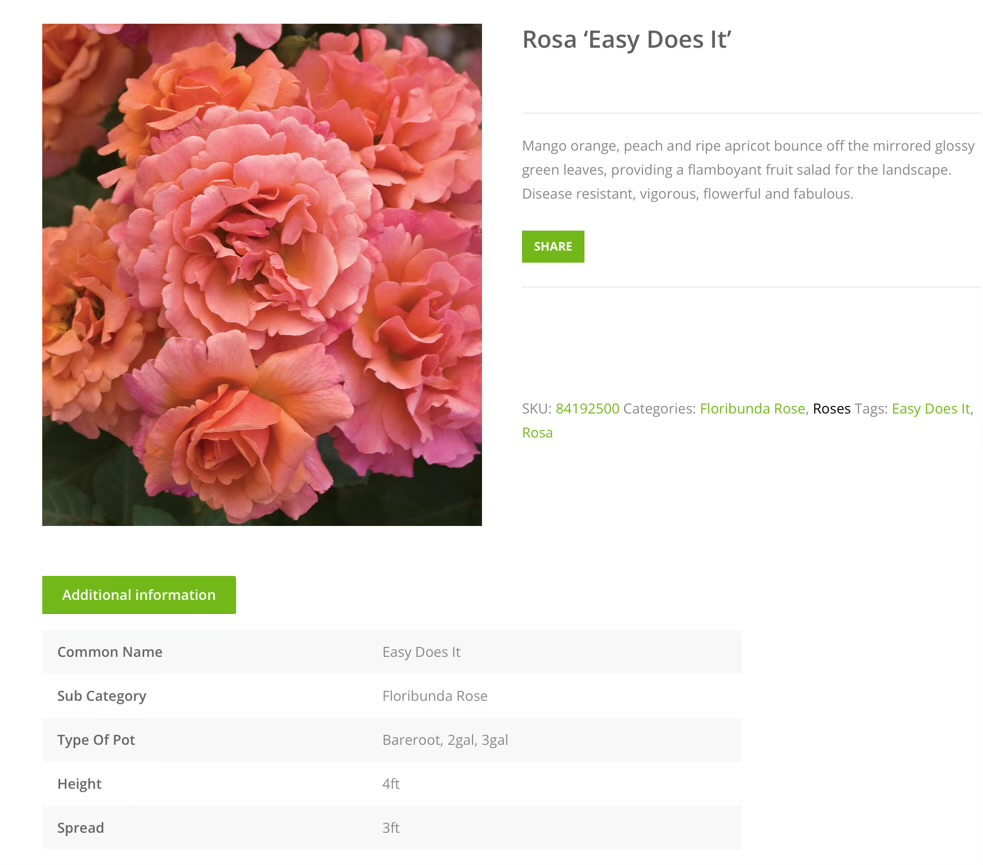Click the Common Name row label
This screenshot has width=983, height=865.
coord(110,652)
